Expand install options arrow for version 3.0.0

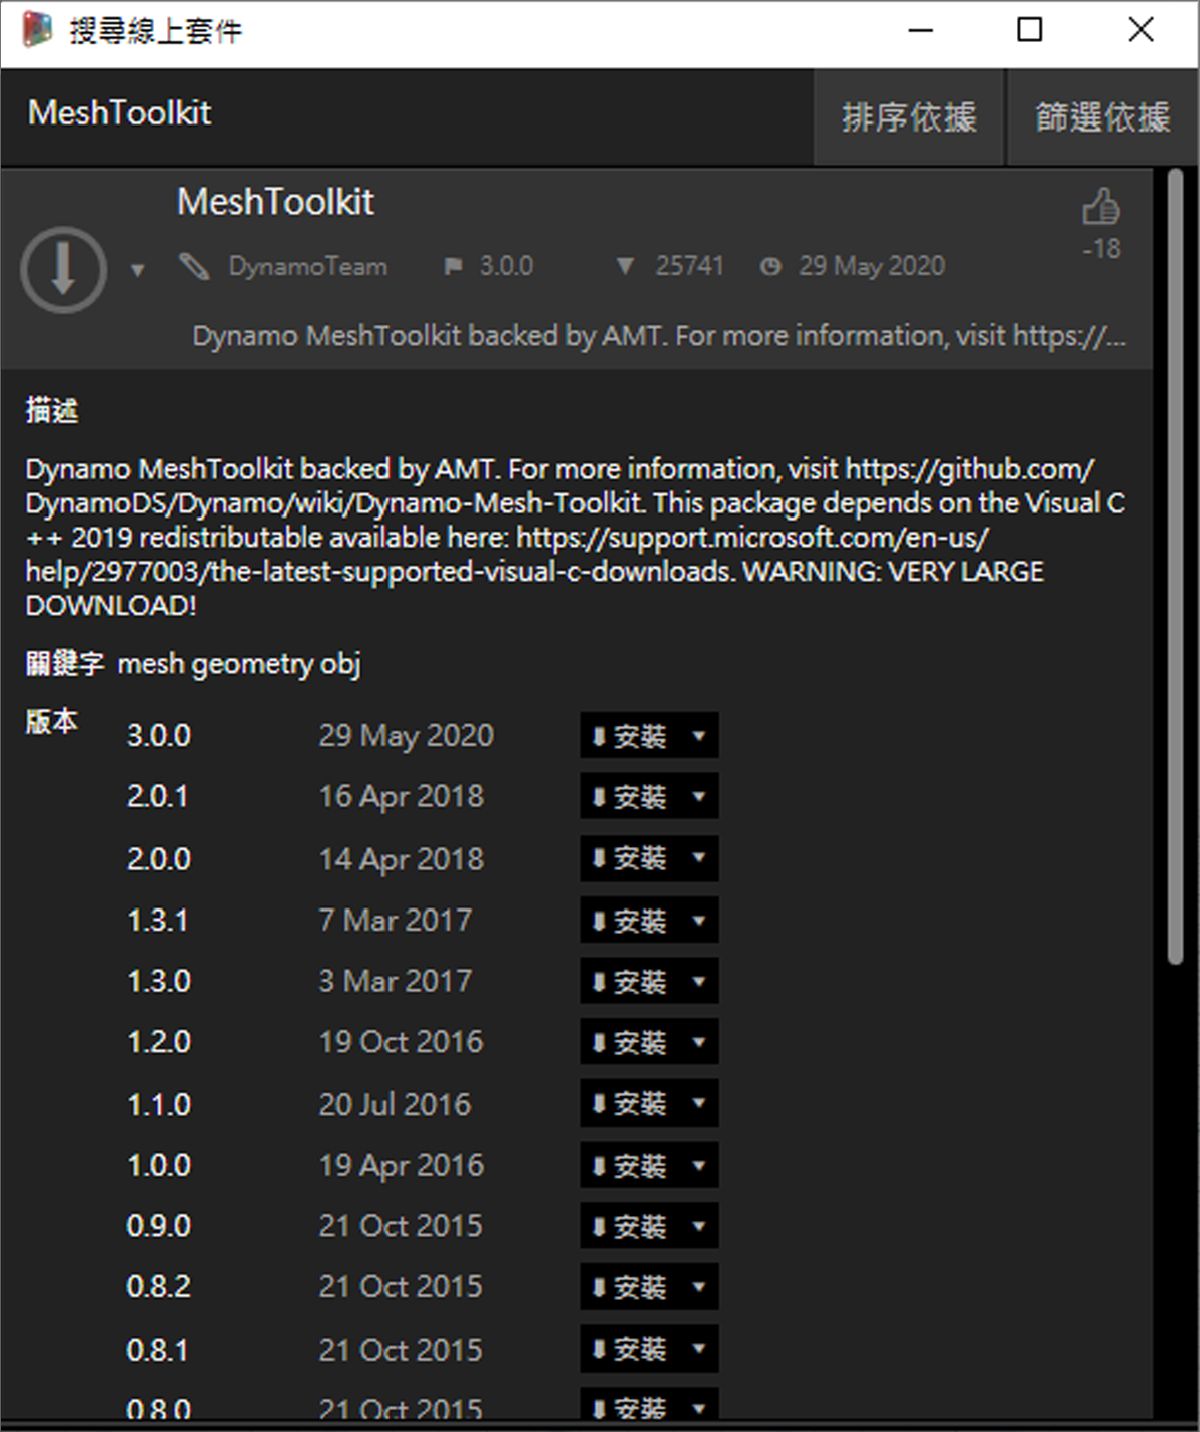[699, 736]
